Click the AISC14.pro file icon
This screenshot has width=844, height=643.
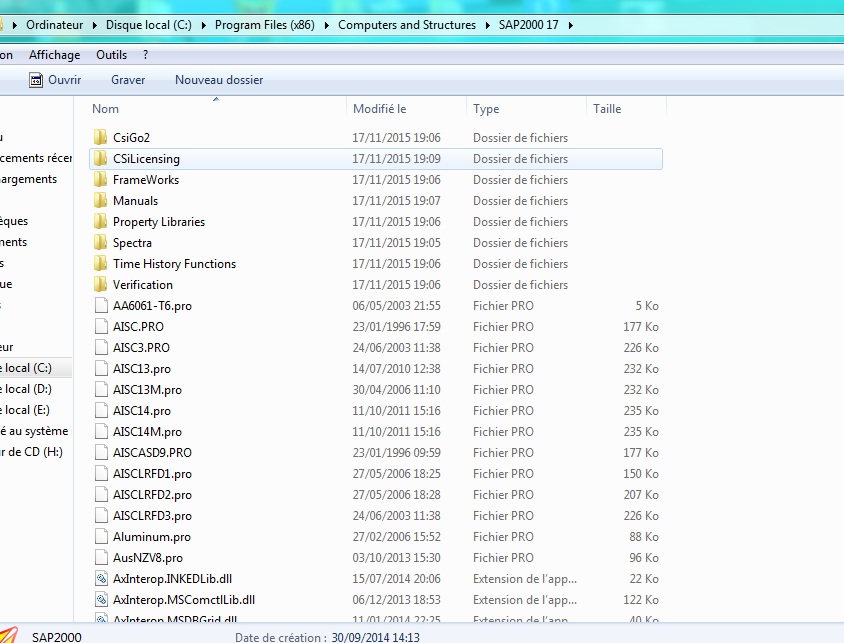point(101,410)
